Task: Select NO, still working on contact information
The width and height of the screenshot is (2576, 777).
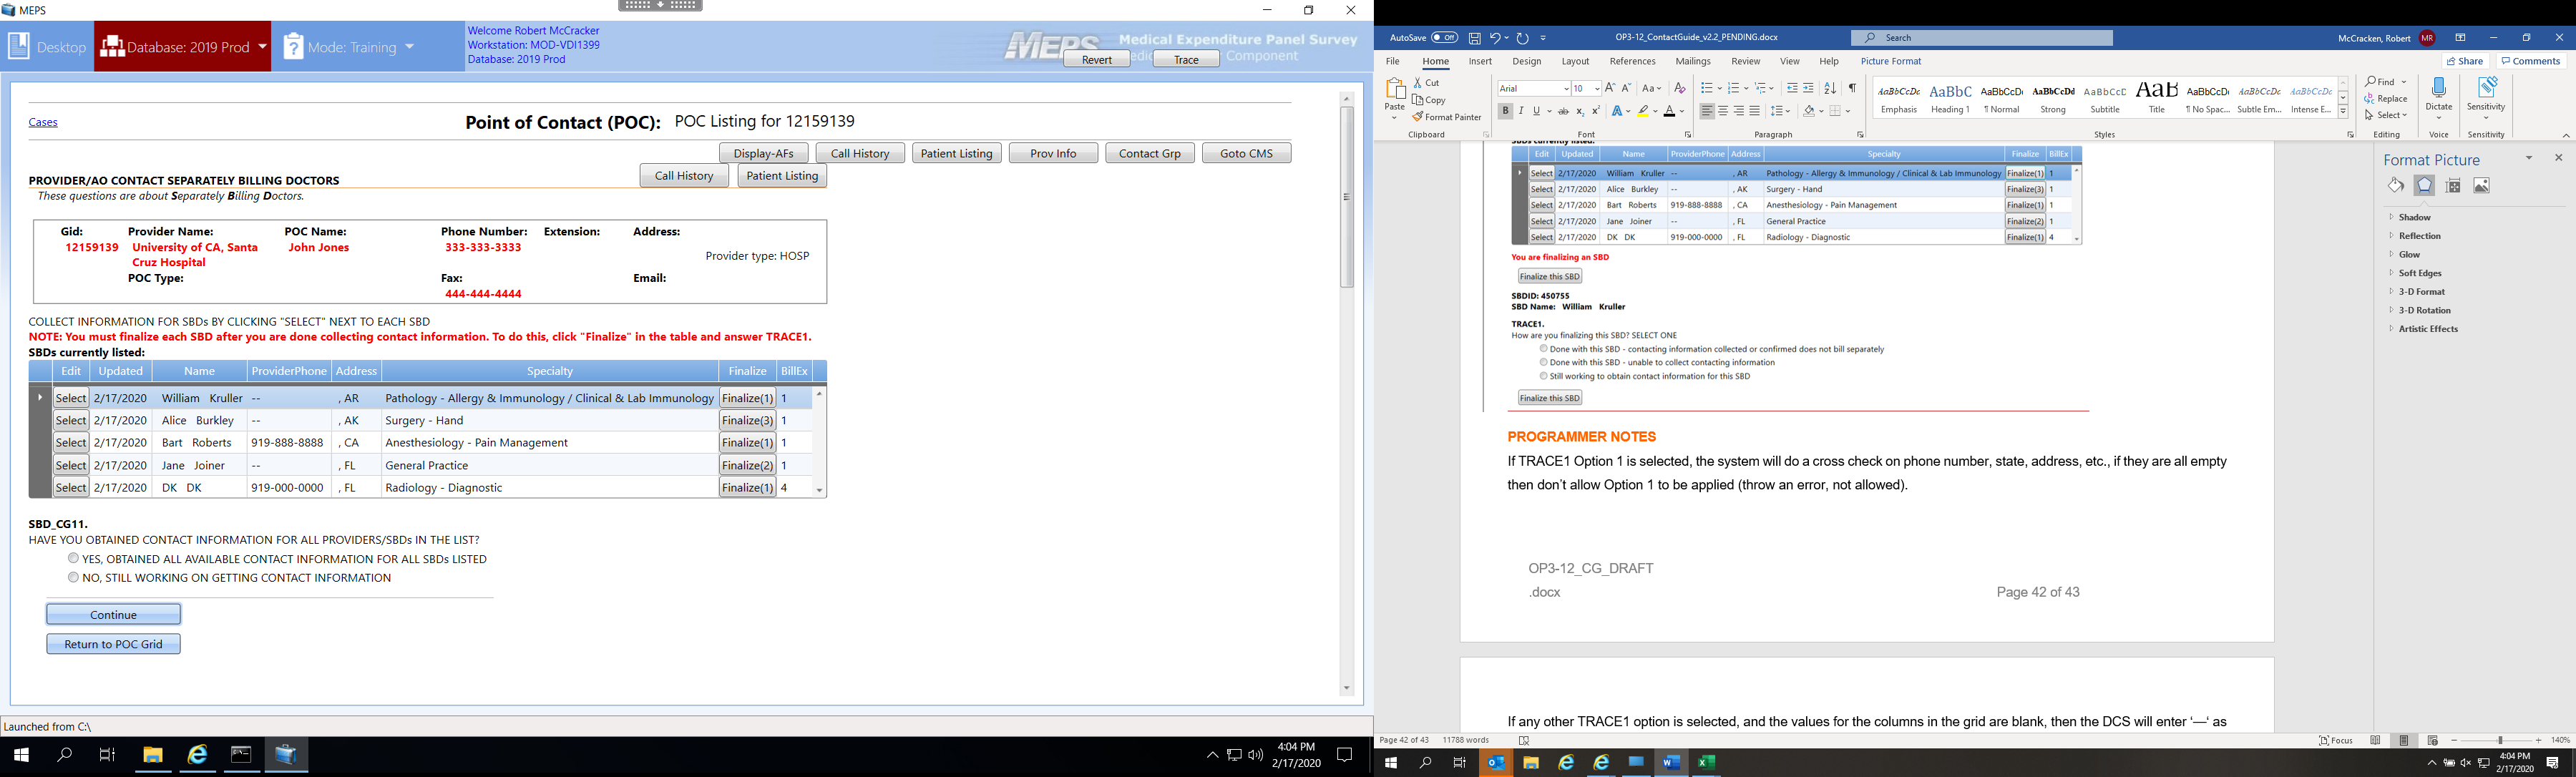Action: tap(73, 577)
